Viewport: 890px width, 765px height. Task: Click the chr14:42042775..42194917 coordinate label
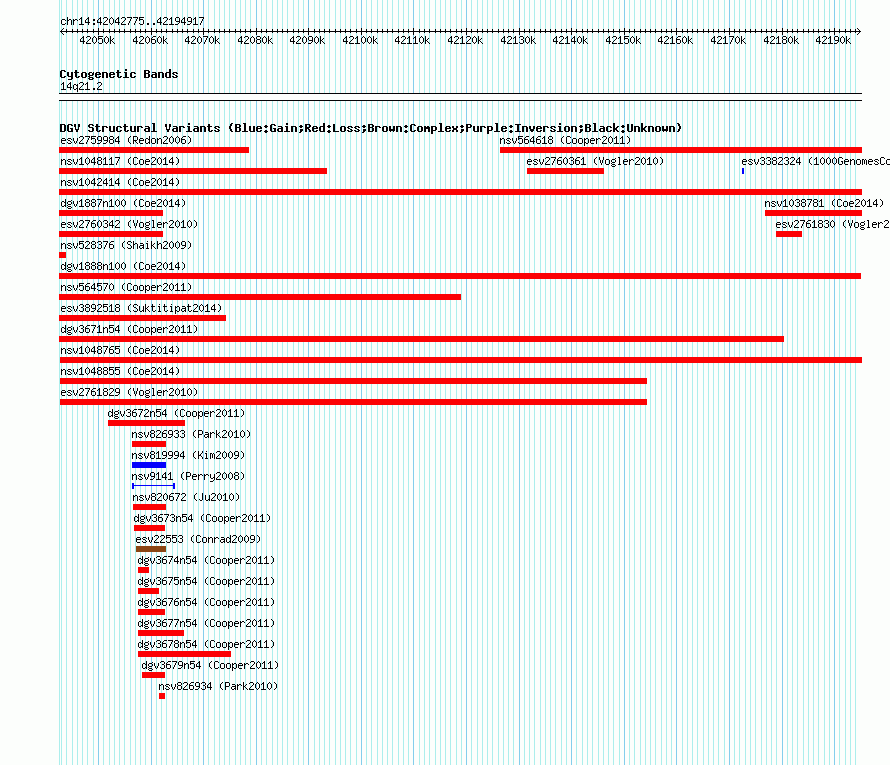point(132,21)
